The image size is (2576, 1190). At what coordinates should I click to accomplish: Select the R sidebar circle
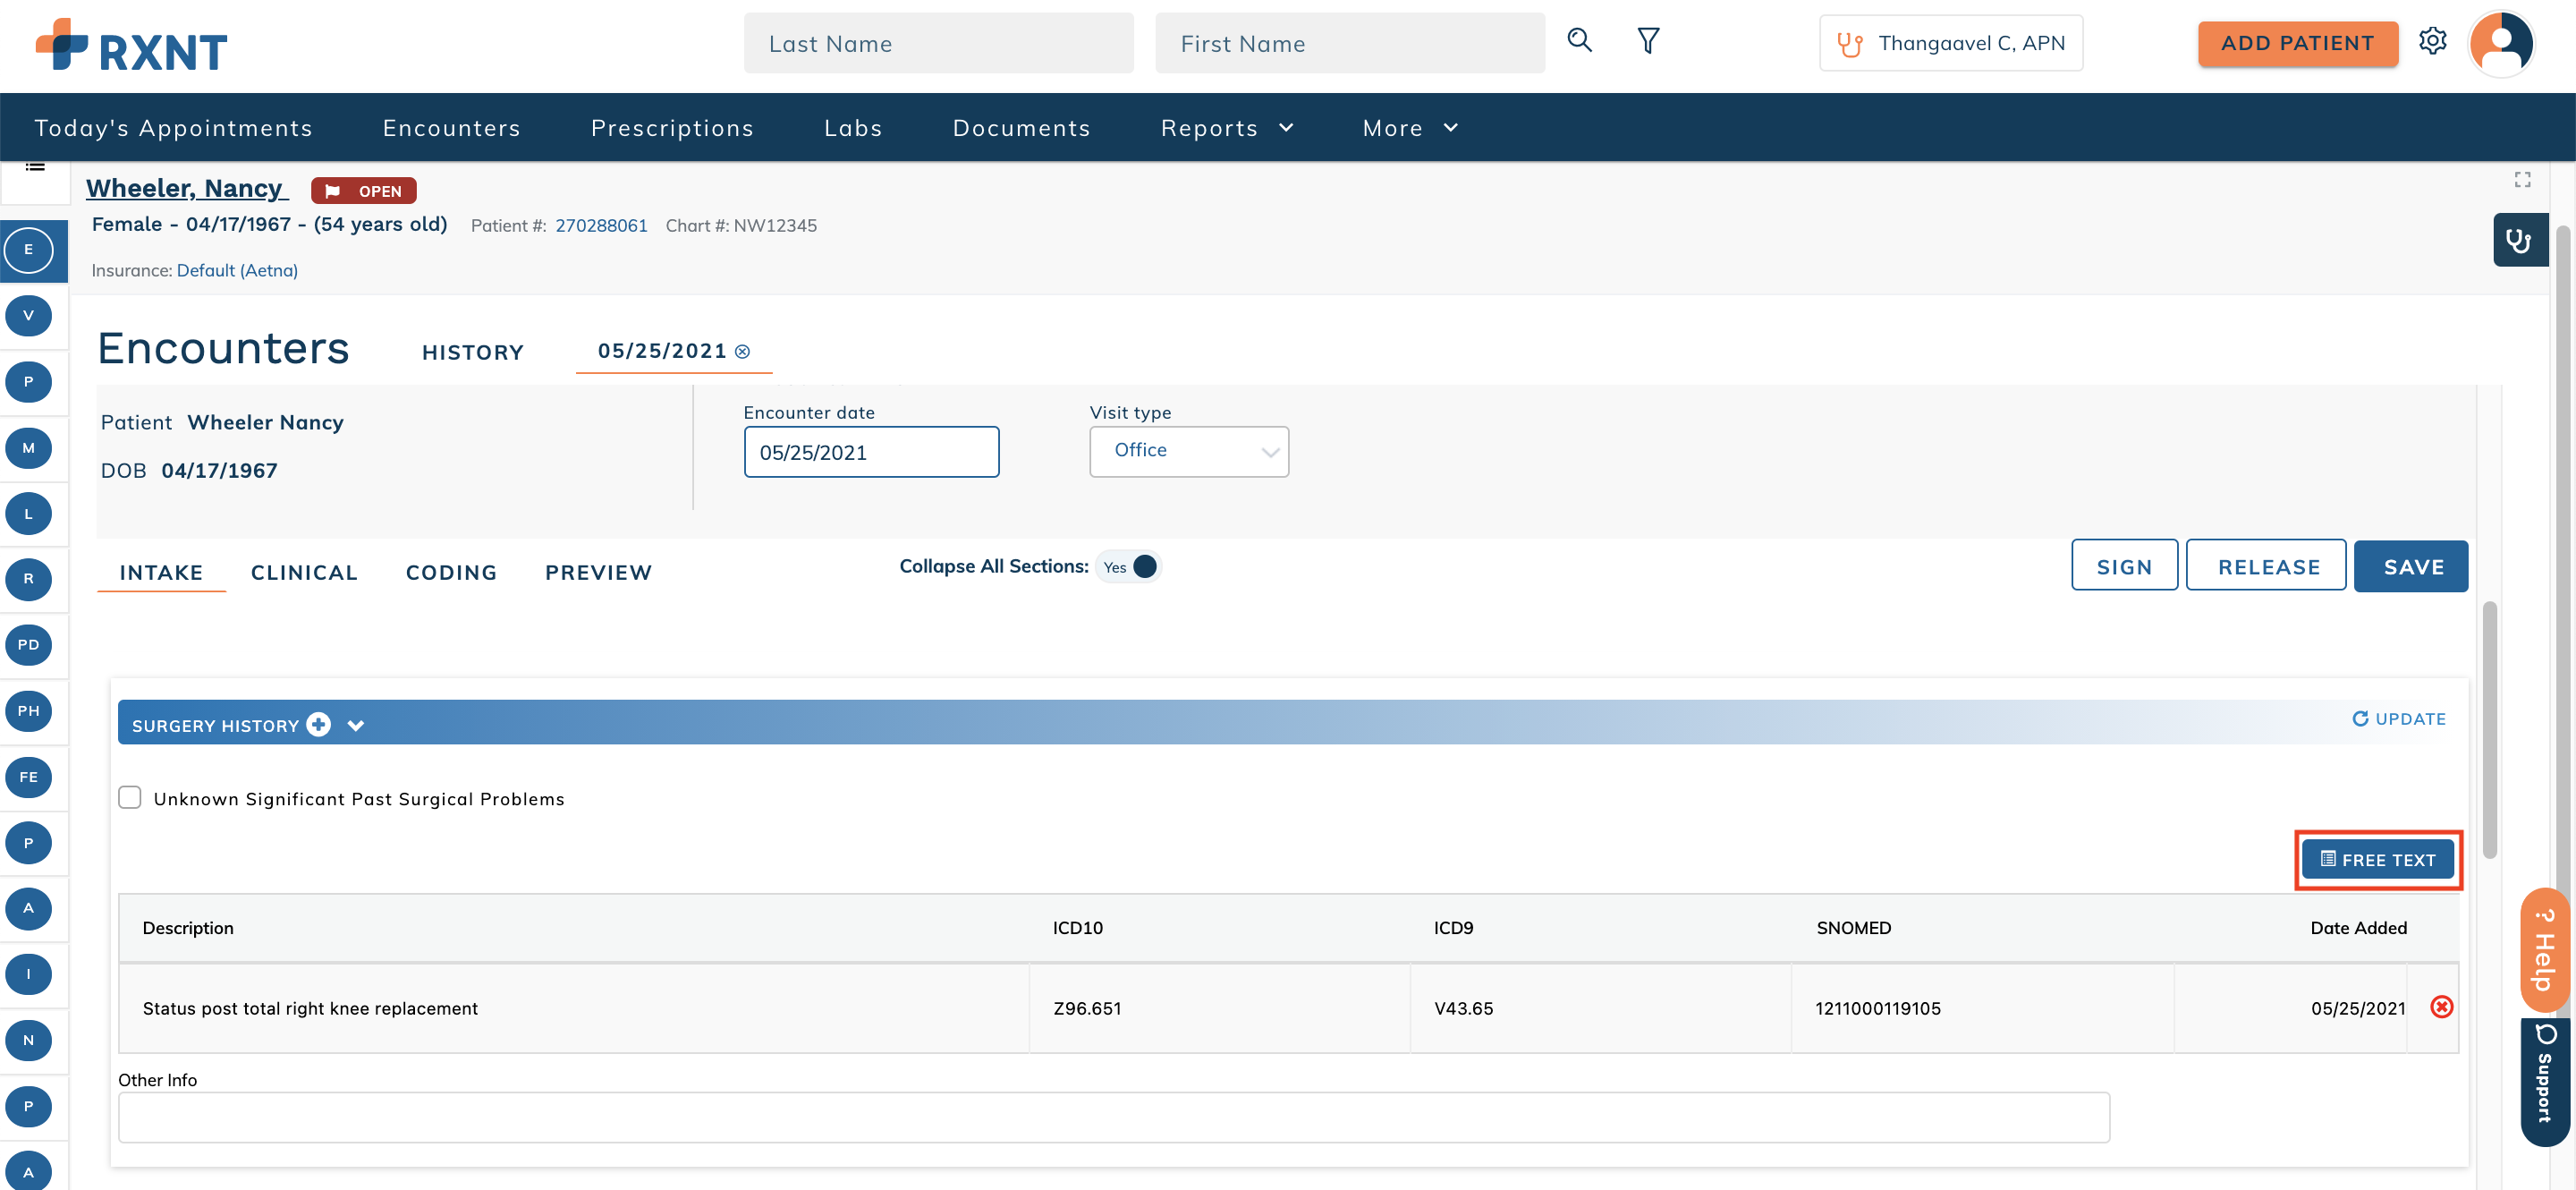pyautogui.click(x=28, y=579)
